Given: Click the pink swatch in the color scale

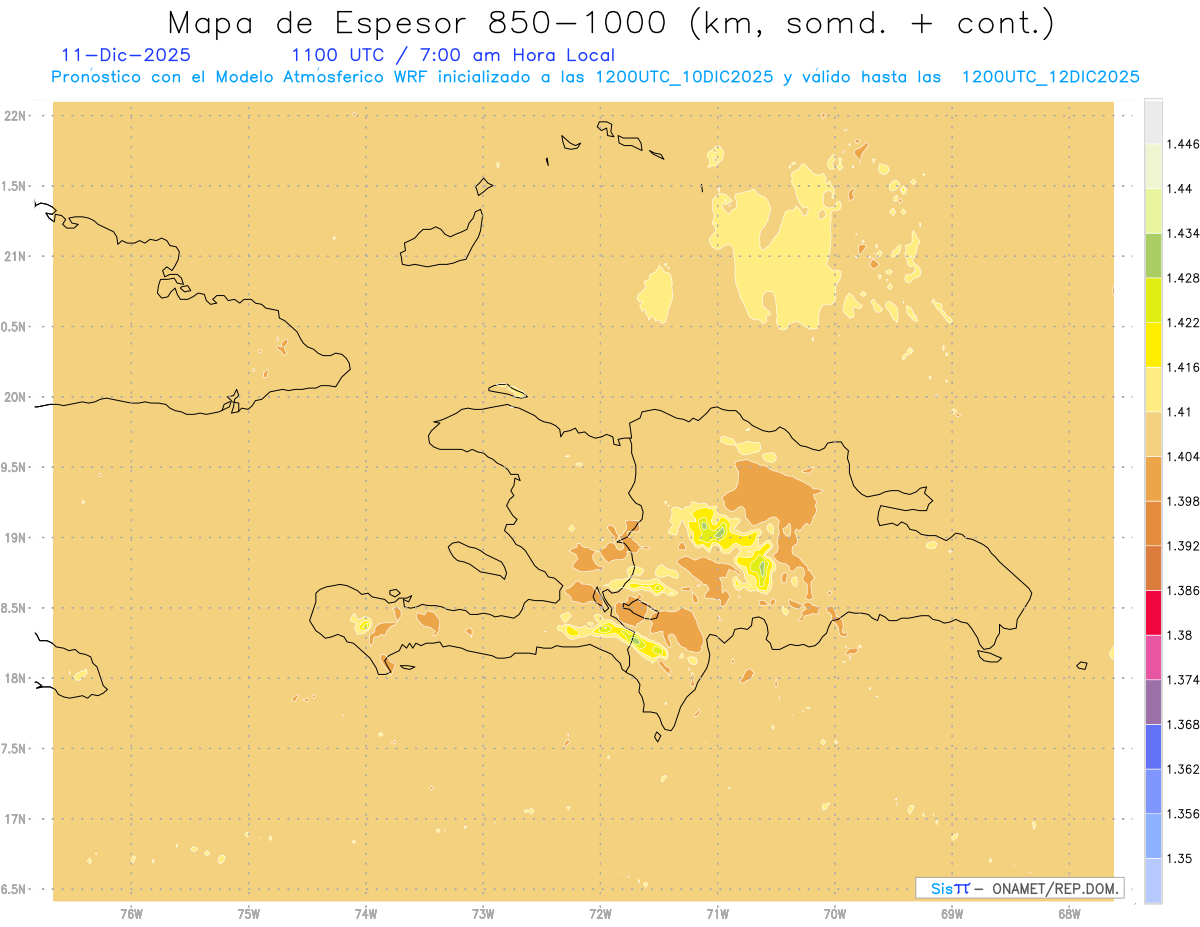Looking at the screenshot, I should pos(1153,656).
